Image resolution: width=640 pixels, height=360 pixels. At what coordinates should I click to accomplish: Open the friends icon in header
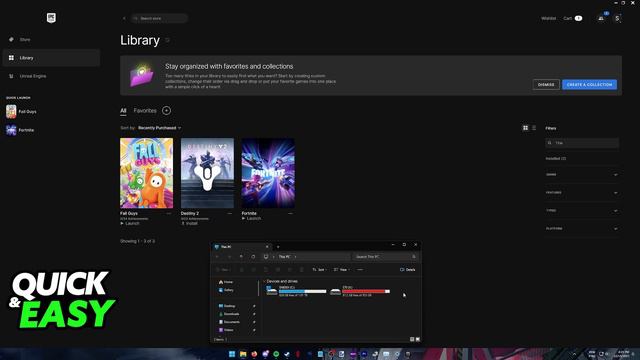pos(601,18)
